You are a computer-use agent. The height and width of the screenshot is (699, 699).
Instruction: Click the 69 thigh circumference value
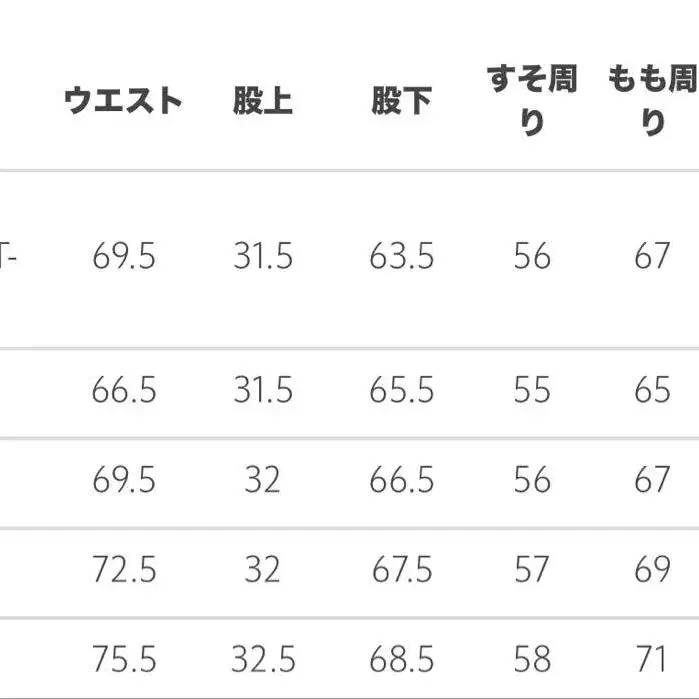[651, 570]
